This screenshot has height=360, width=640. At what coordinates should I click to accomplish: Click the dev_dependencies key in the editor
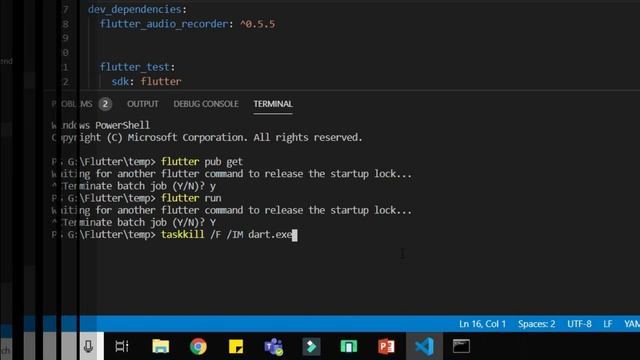[135, 9]
